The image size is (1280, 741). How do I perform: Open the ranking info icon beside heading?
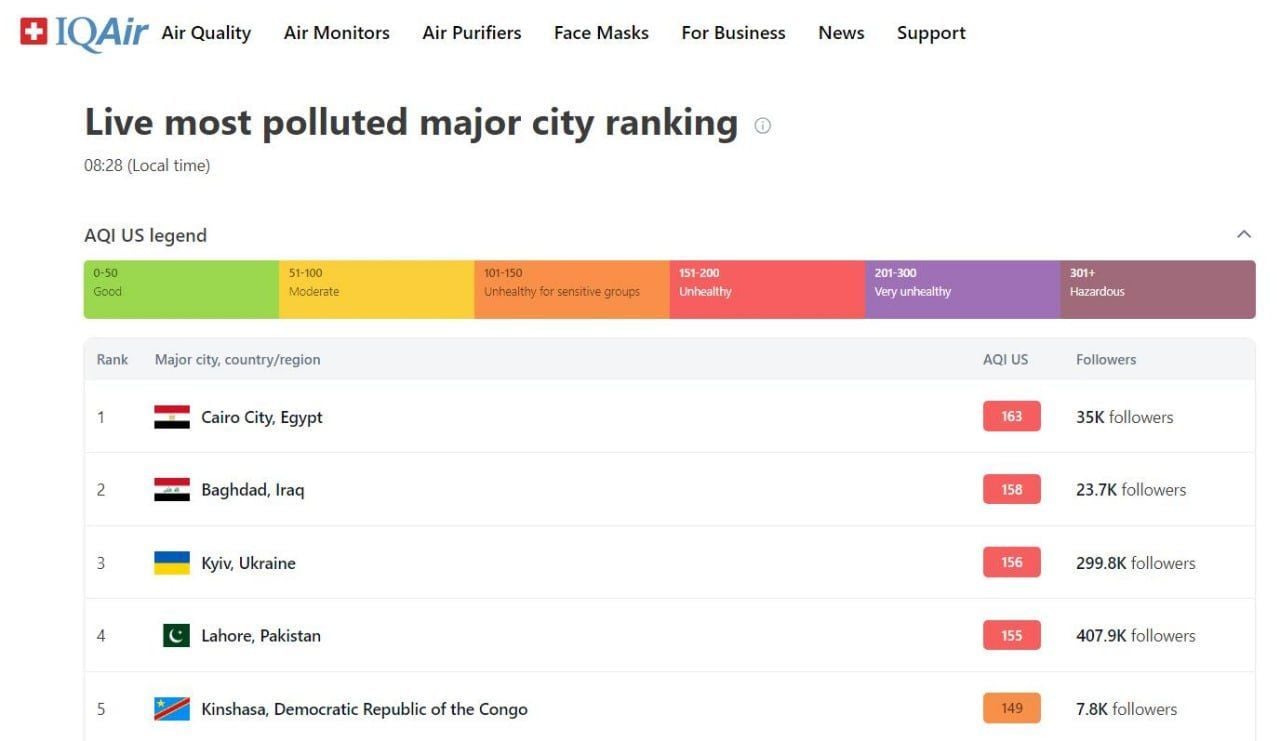pyautogui.click(x=762, y=126)
